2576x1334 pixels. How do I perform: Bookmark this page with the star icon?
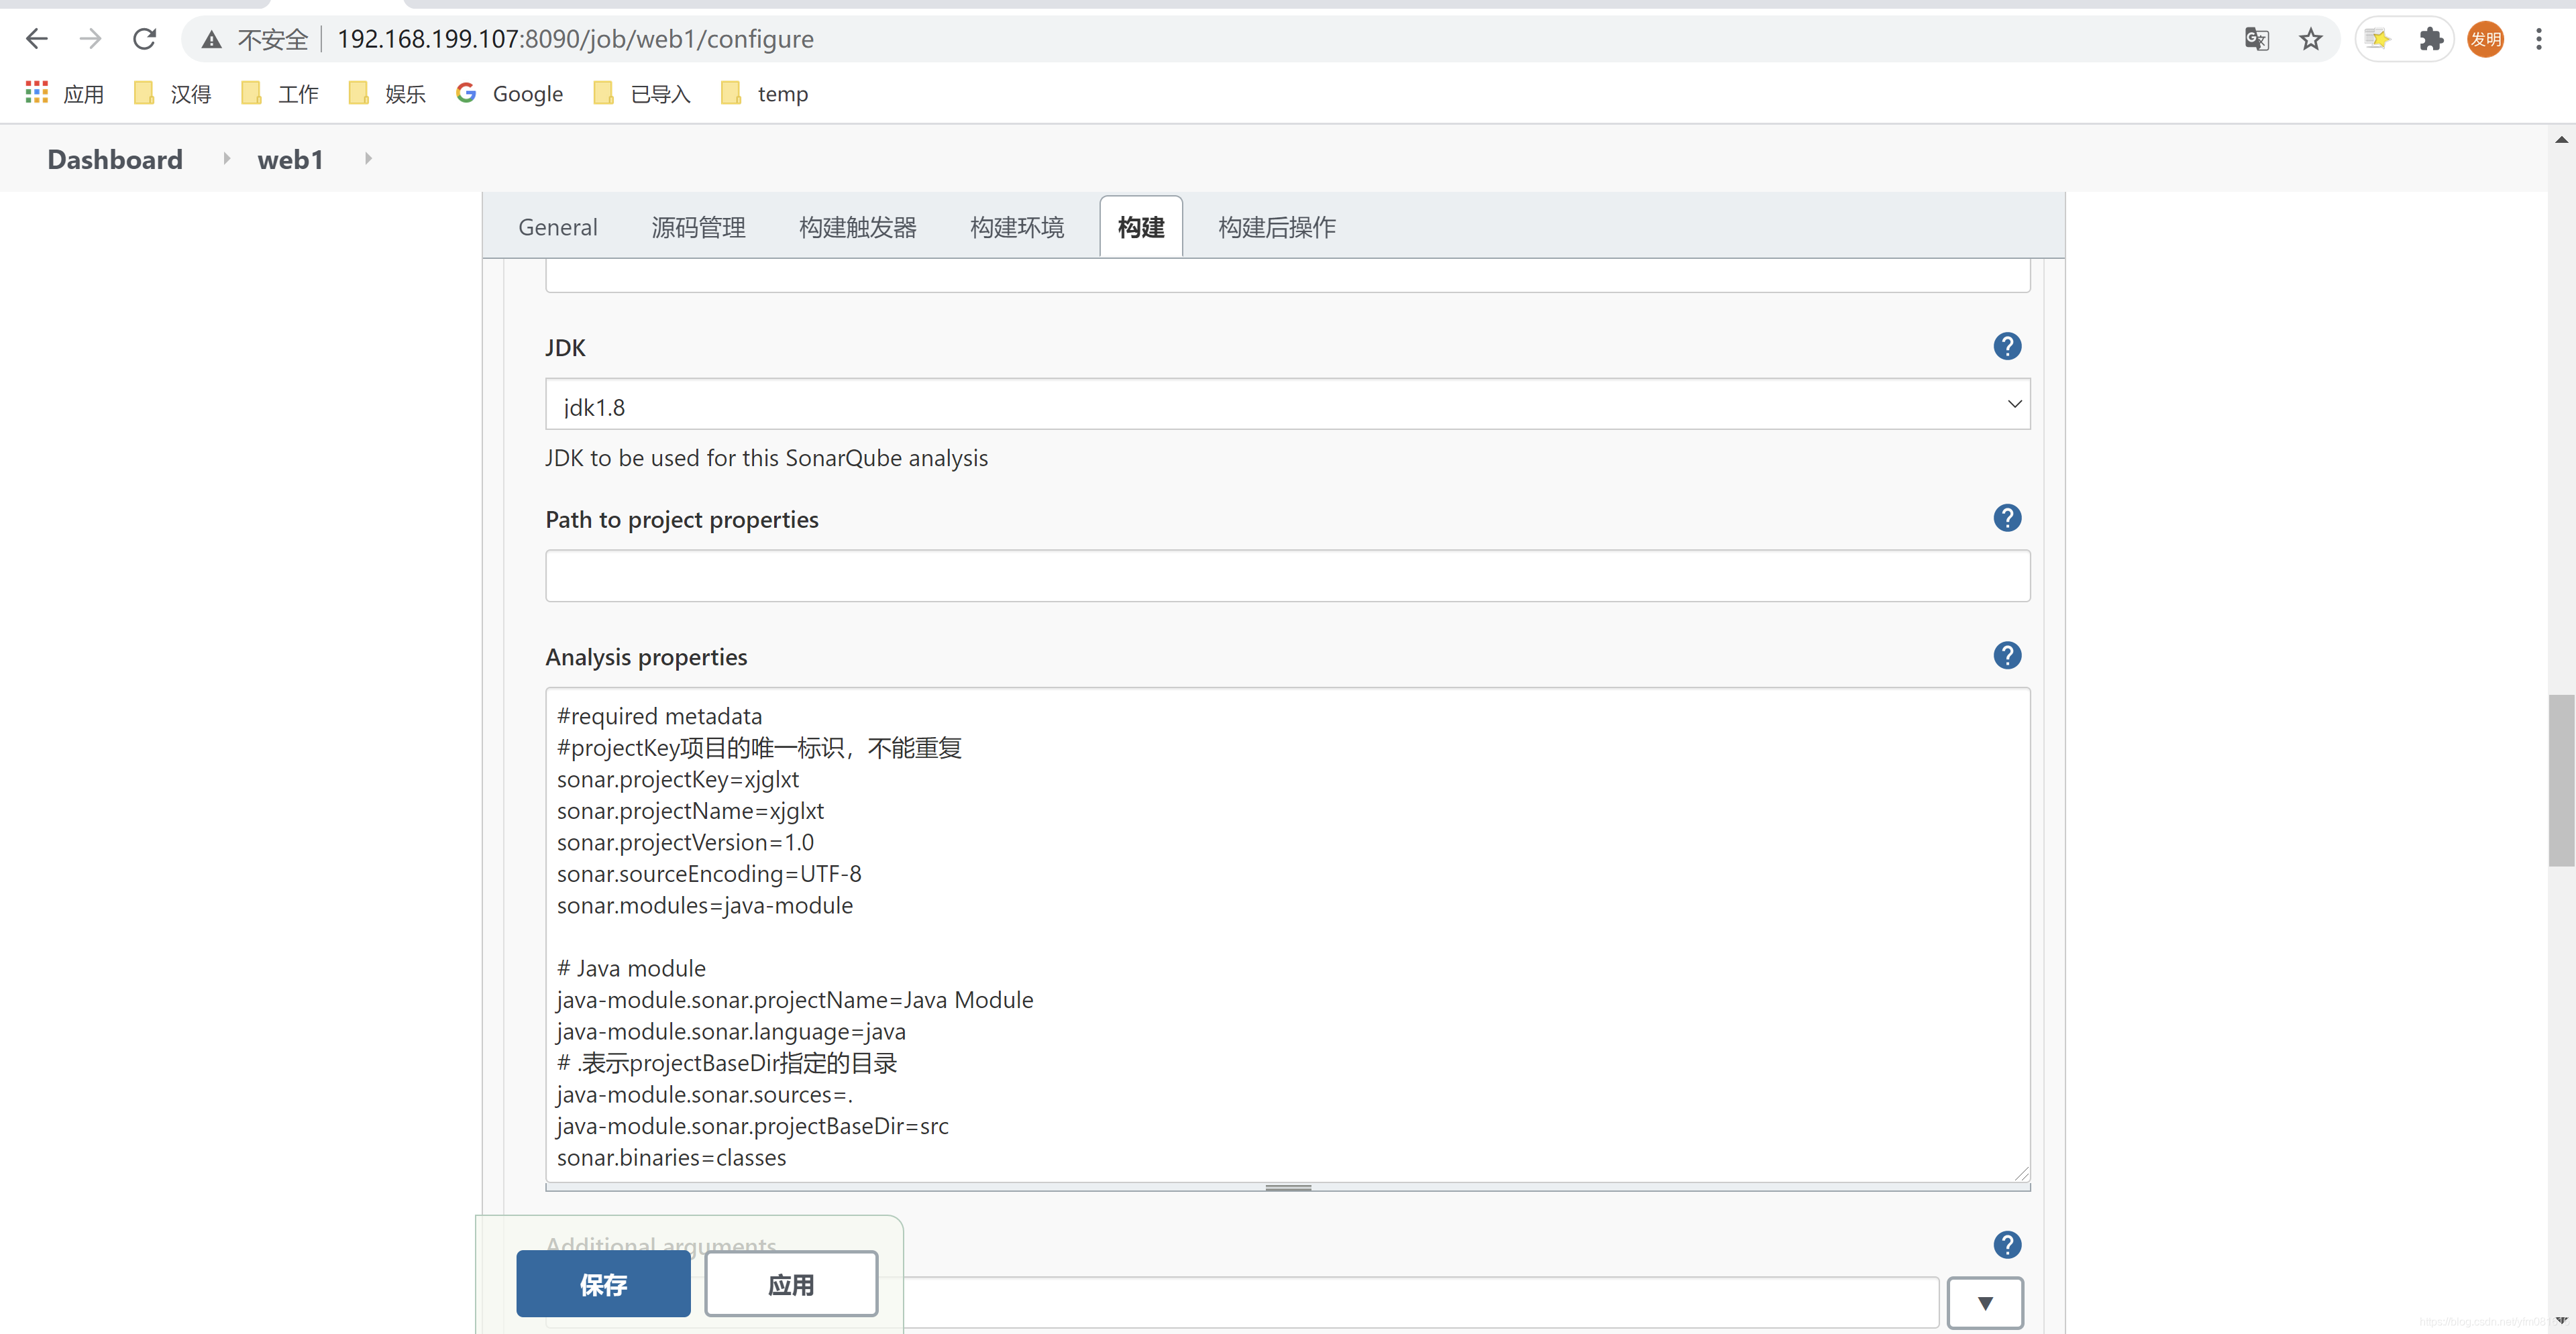(x=2310, y=40)
